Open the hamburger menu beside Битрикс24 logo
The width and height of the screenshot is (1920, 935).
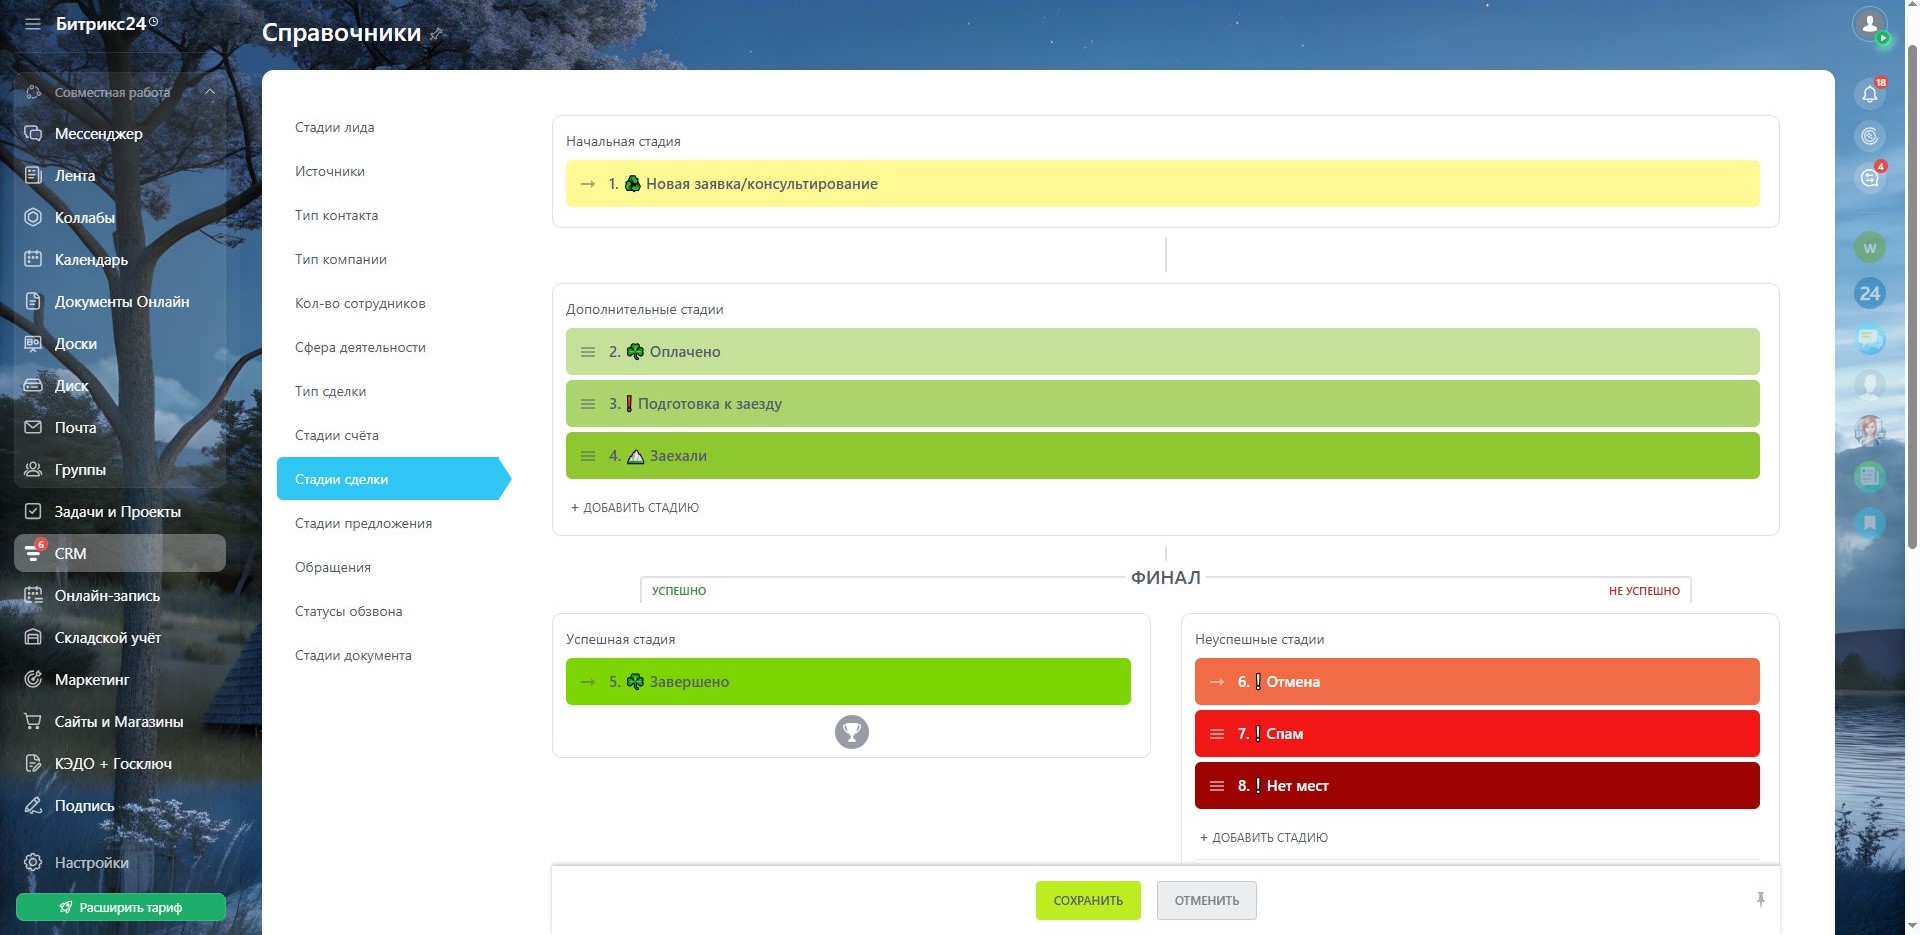point(33,23)
